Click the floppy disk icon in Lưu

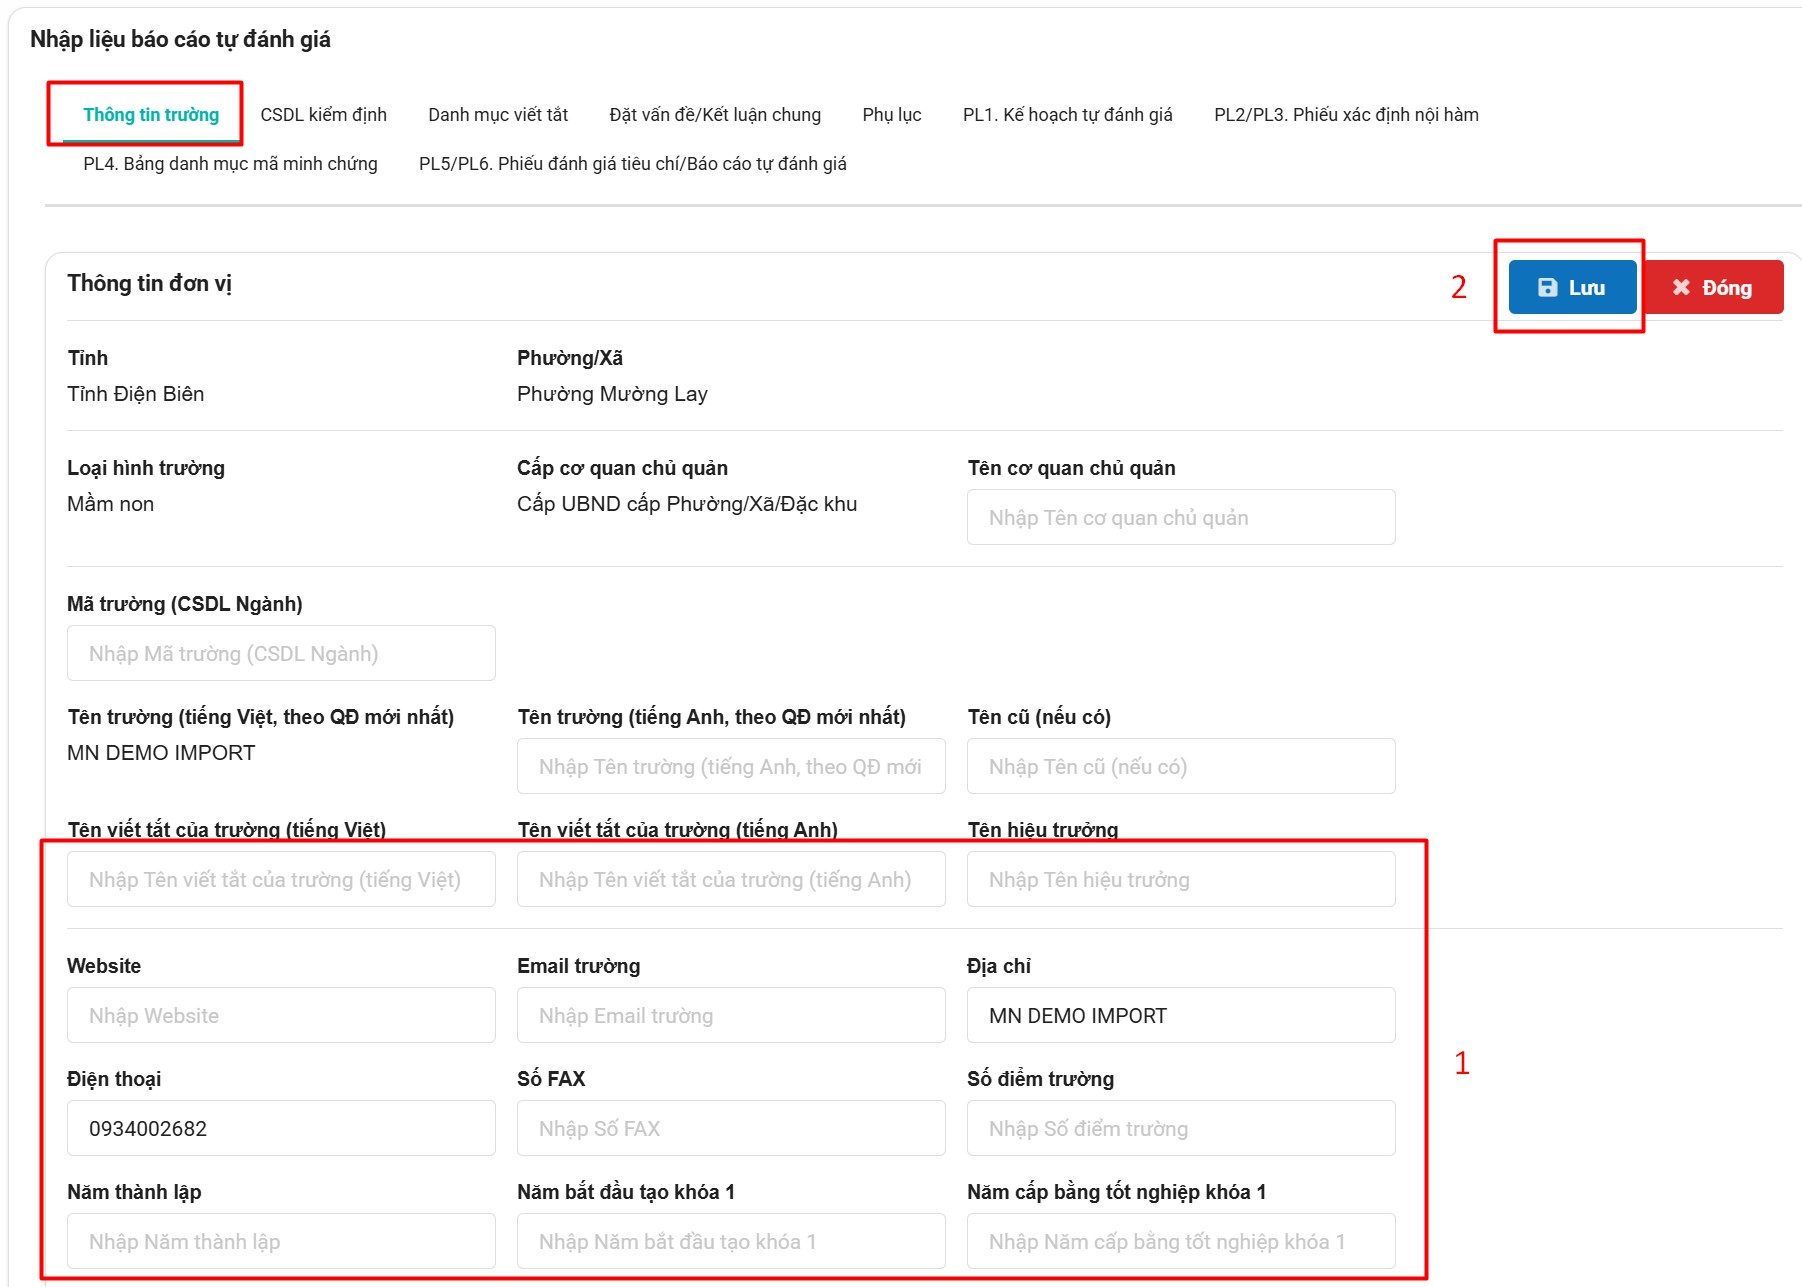tap(1547, 288)
